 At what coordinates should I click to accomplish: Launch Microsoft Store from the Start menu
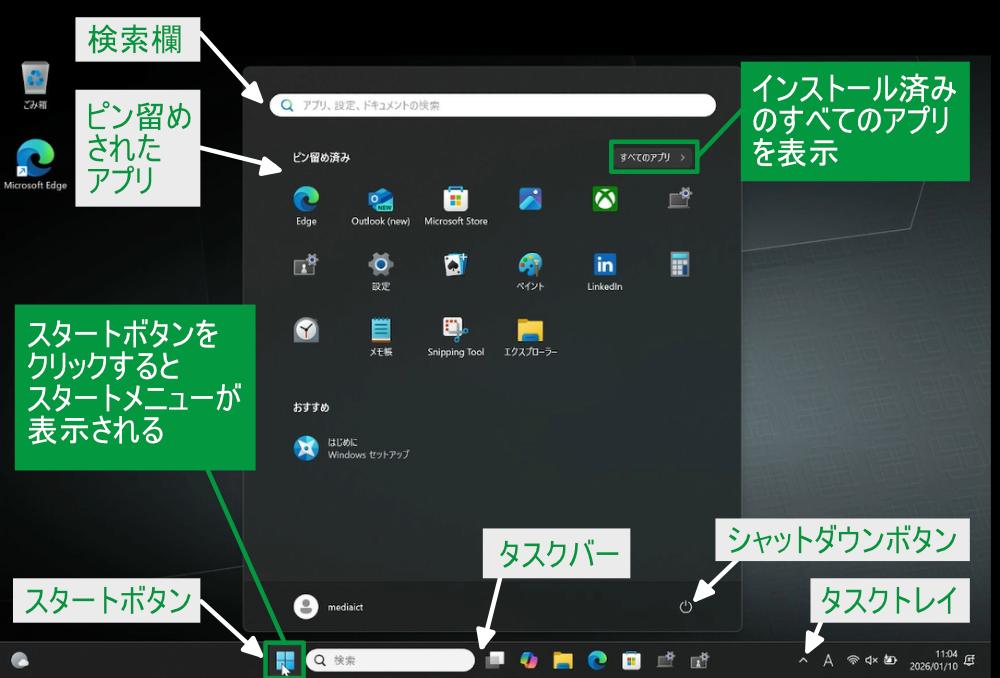coord(456,200)
